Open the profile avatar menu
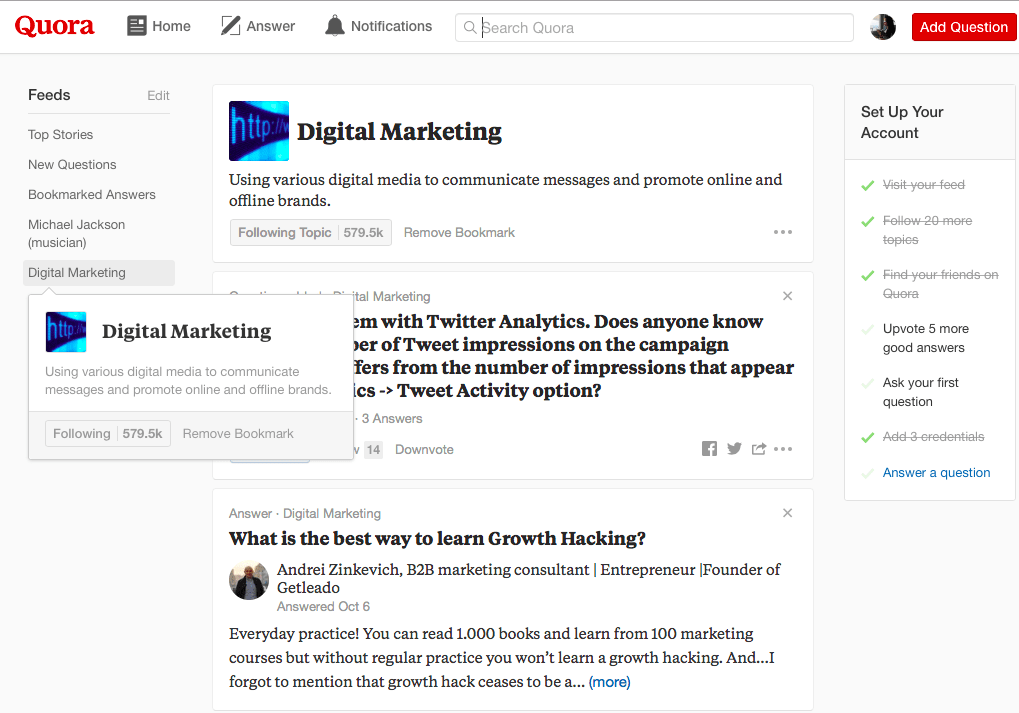The height and width of the screenshot is (713, 1019). point(883,27)
